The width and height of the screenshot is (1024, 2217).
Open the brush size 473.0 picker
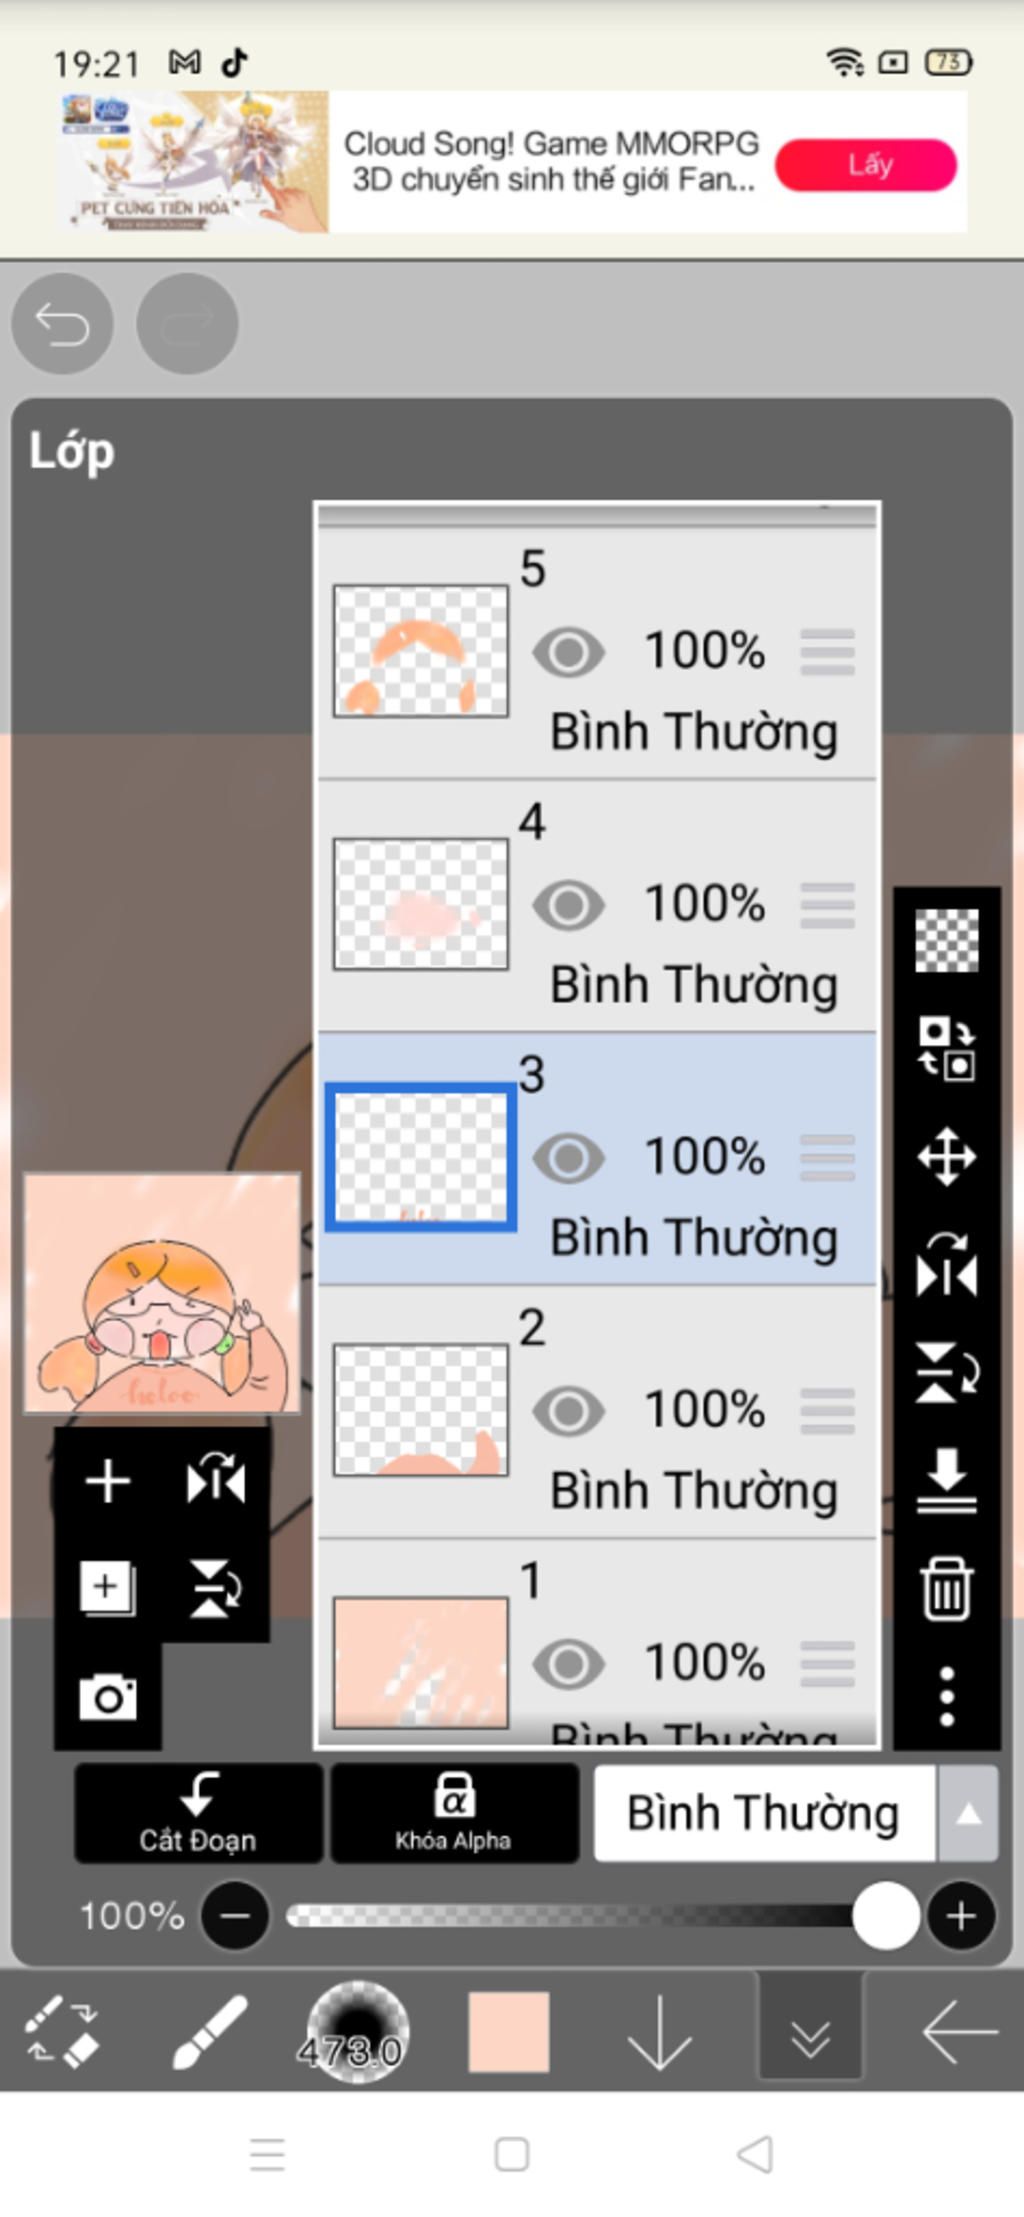pos(357,2031)
